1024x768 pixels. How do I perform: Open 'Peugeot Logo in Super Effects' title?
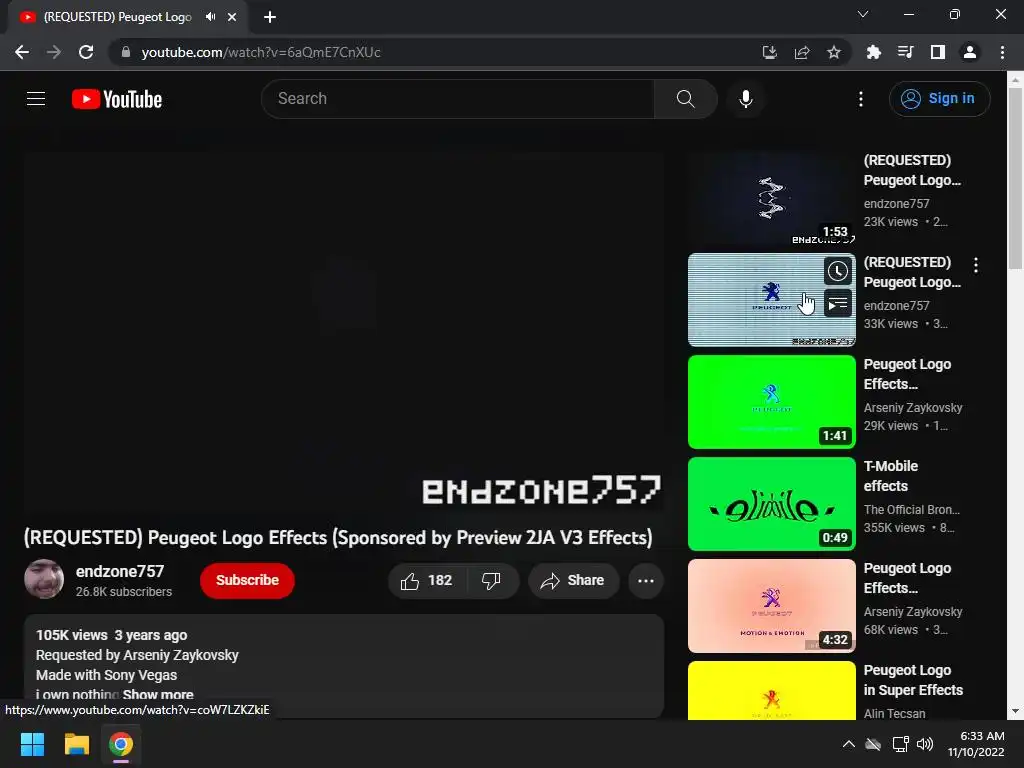click(913, 680)
